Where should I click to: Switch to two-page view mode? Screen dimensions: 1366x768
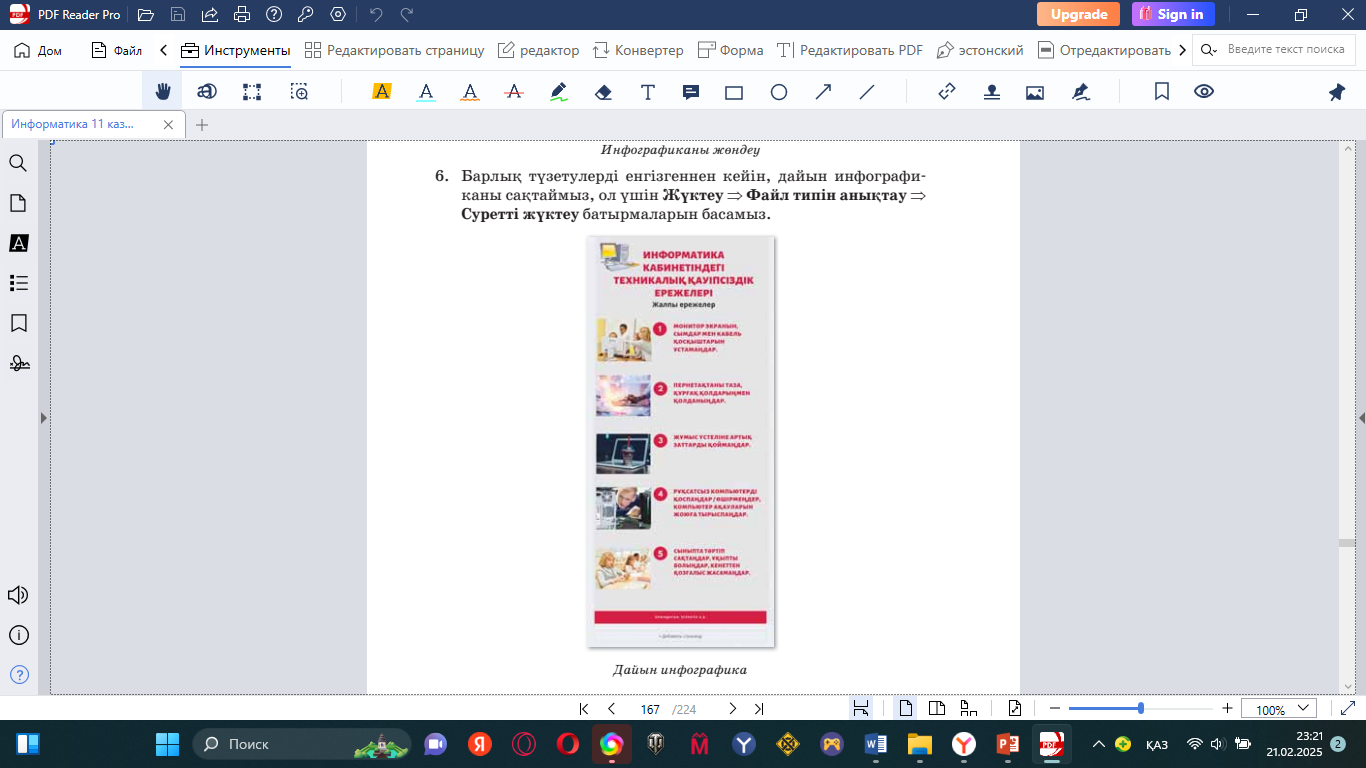pyautogui.click(x=937, y=709)
